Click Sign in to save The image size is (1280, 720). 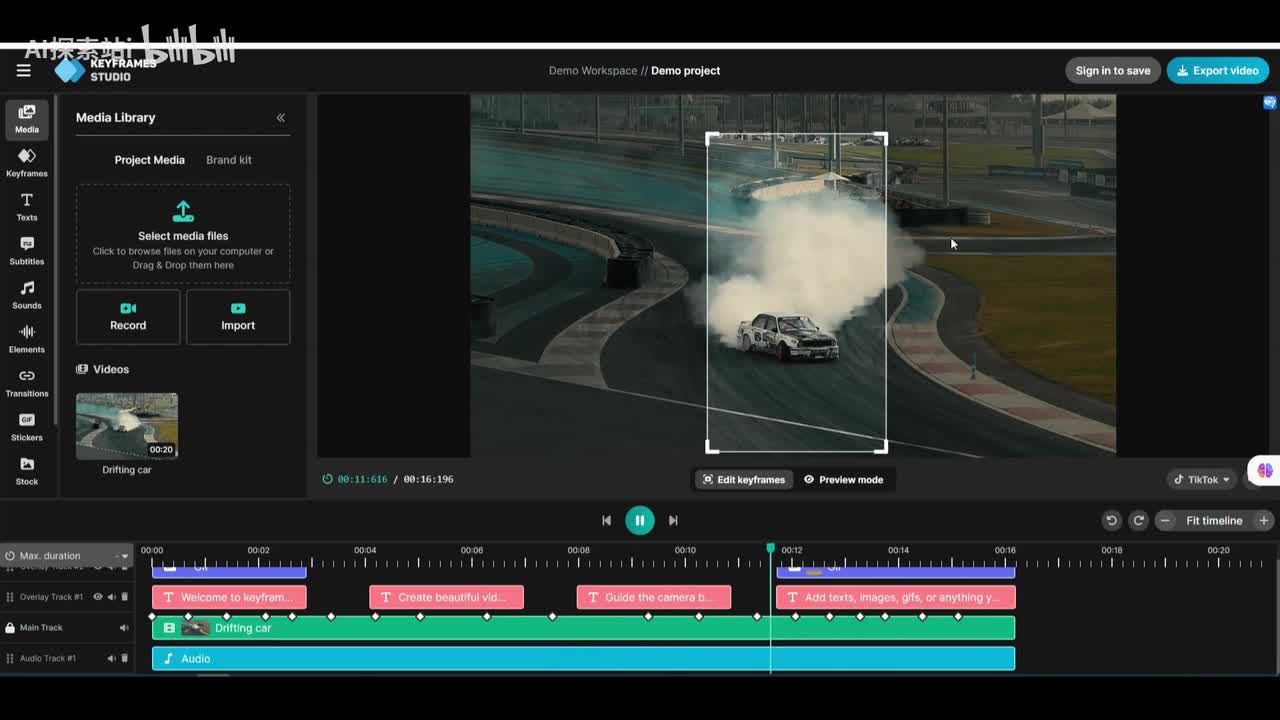point(1112,71)
